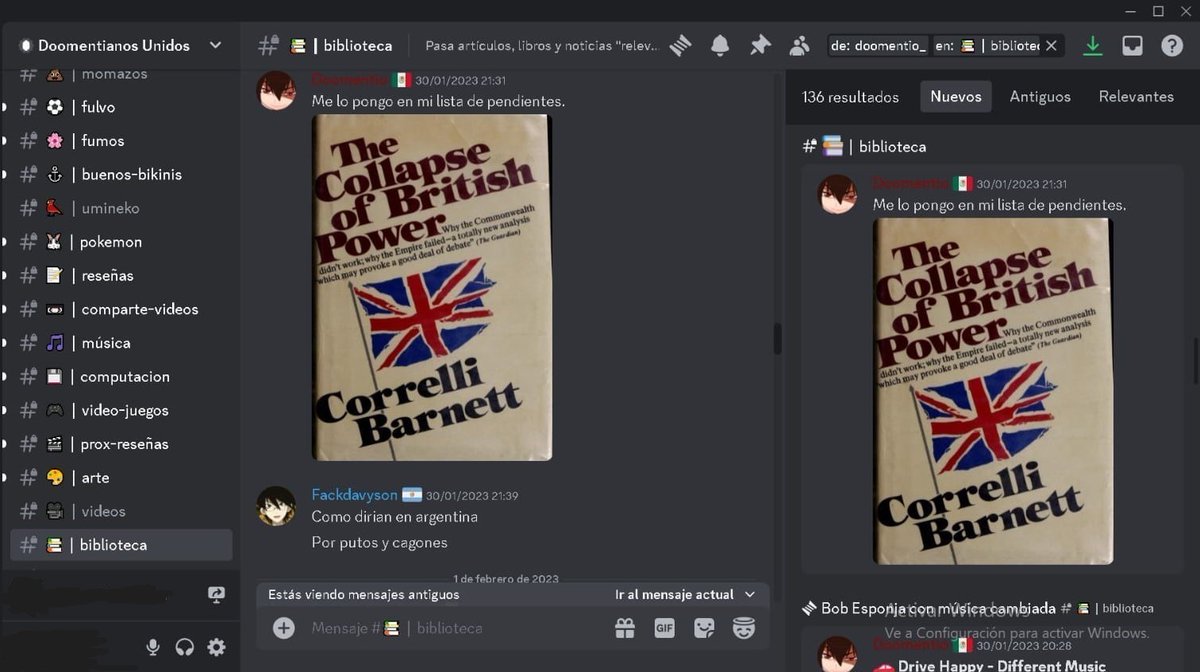Click the green download update icon

click(1093, 45)
